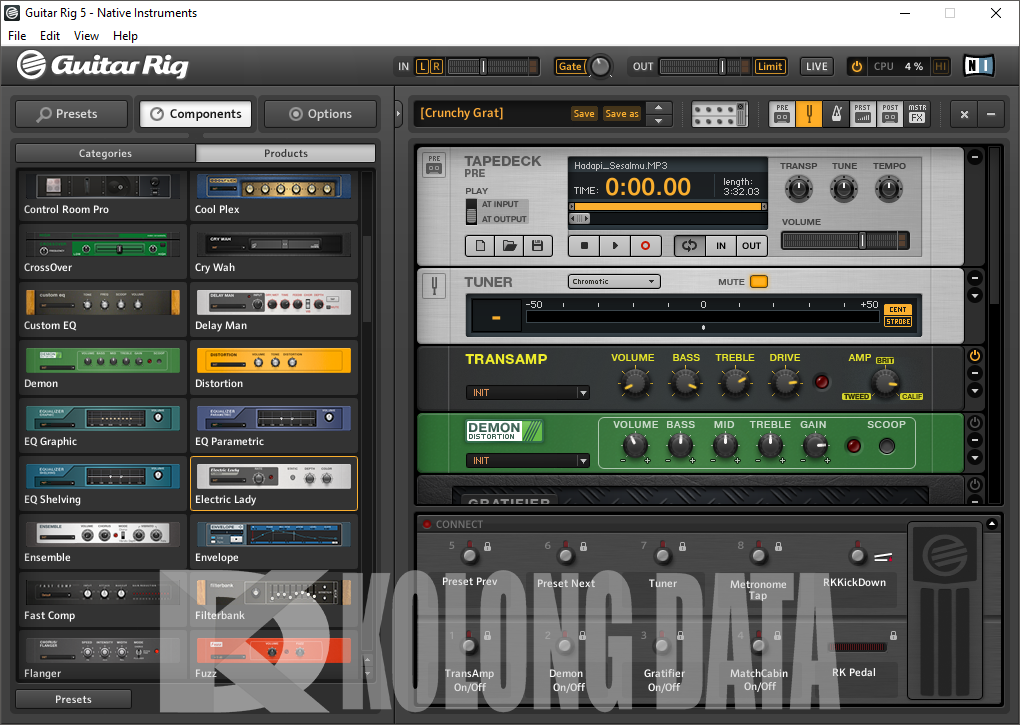The image size is (1020, 725).
Task: Toggle the TransAmp power switch
Action: [x=974, y=356]
